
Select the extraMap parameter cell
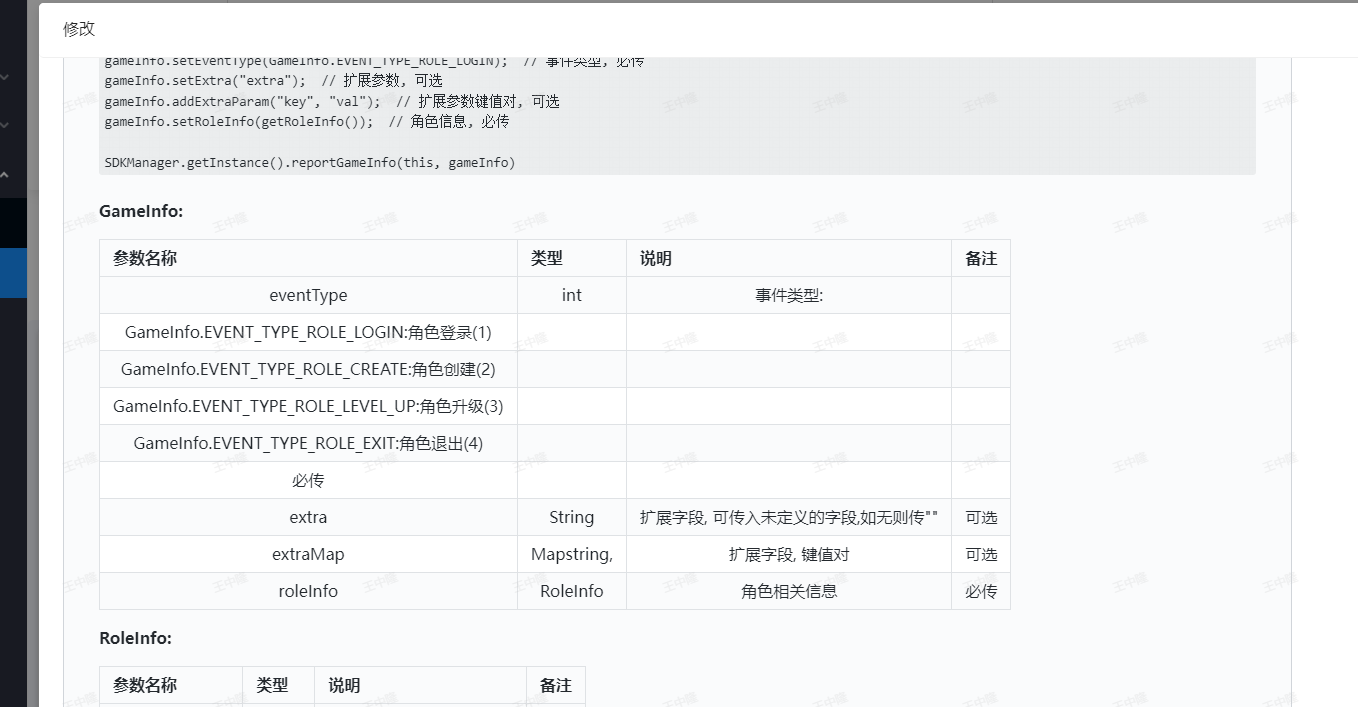pyautogui.click(x=308, y=554)
